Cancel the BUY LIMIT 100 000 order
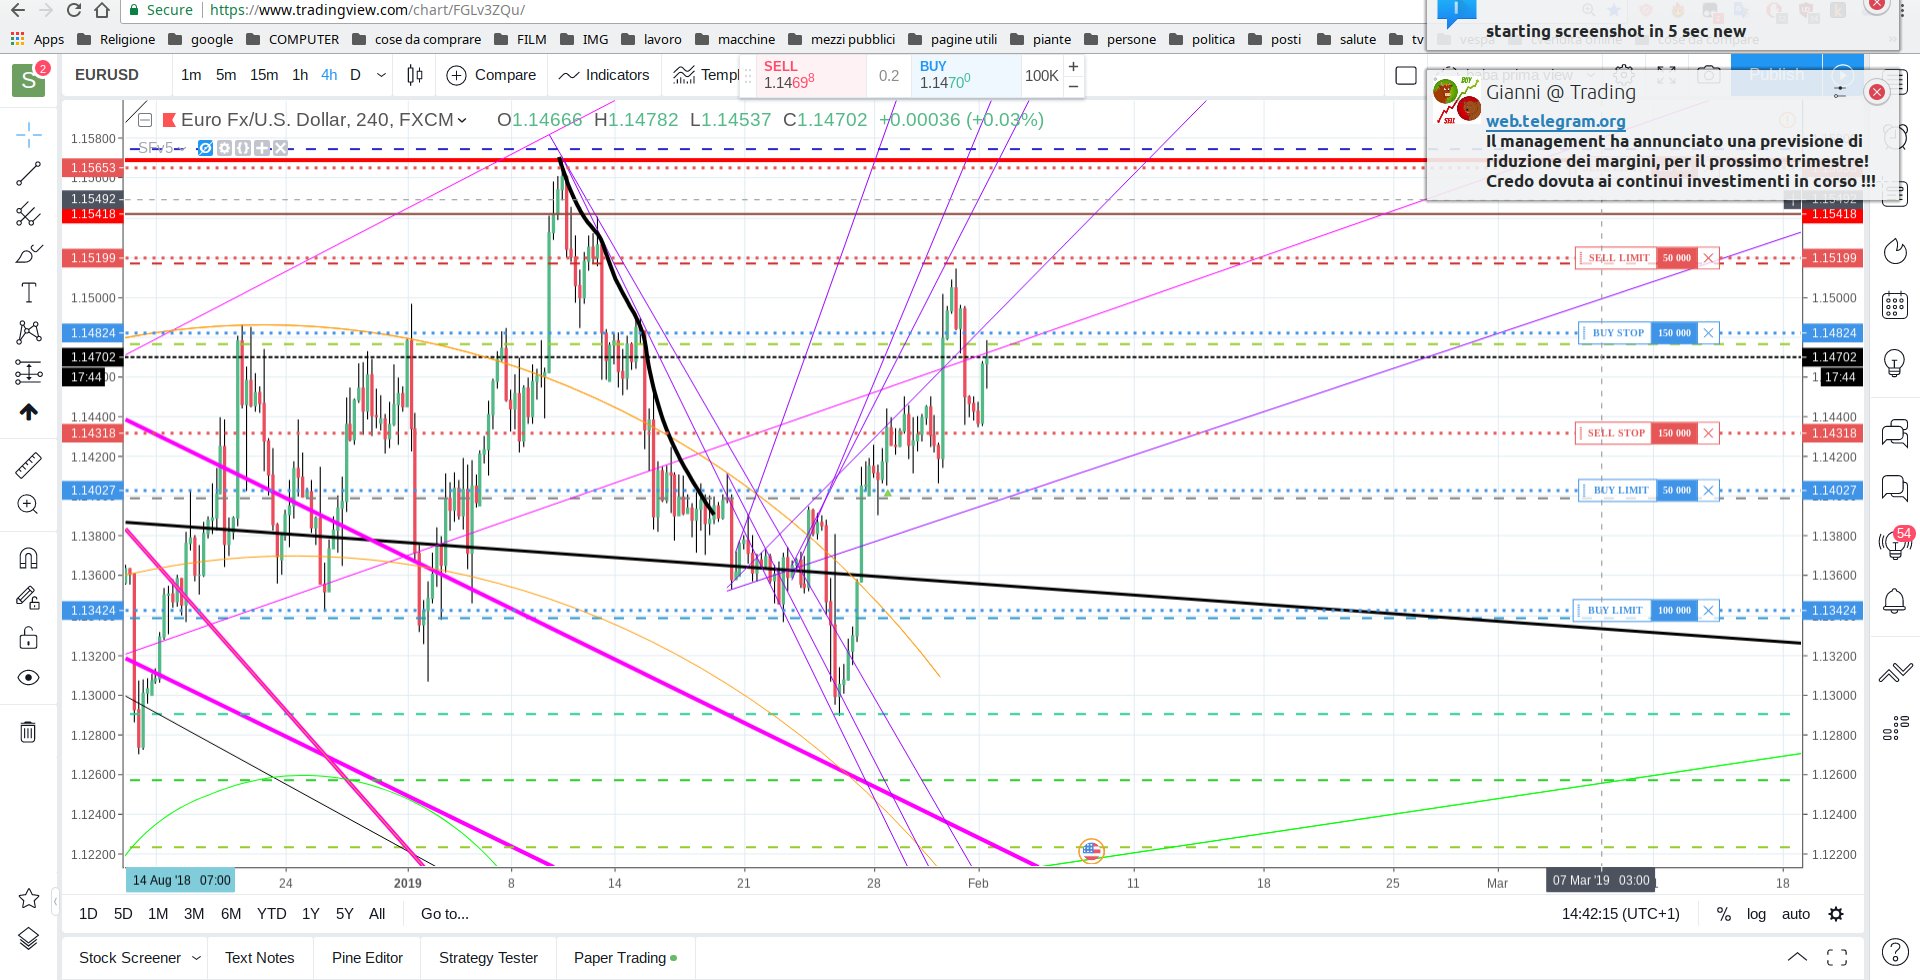 point(1709,610)
